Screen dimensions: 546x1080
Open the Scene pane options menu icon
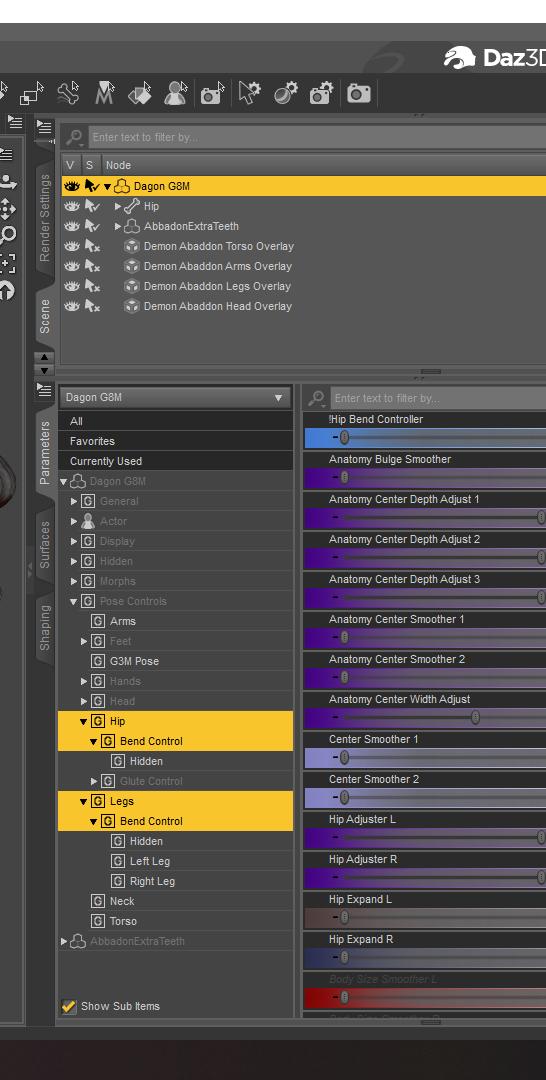pos(45,127)
